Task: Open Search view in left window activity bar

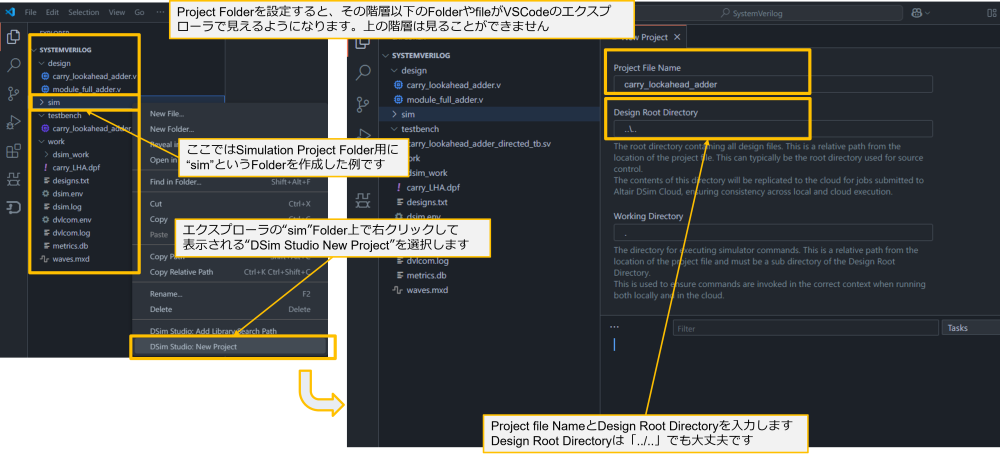Action: coord(13,66)
